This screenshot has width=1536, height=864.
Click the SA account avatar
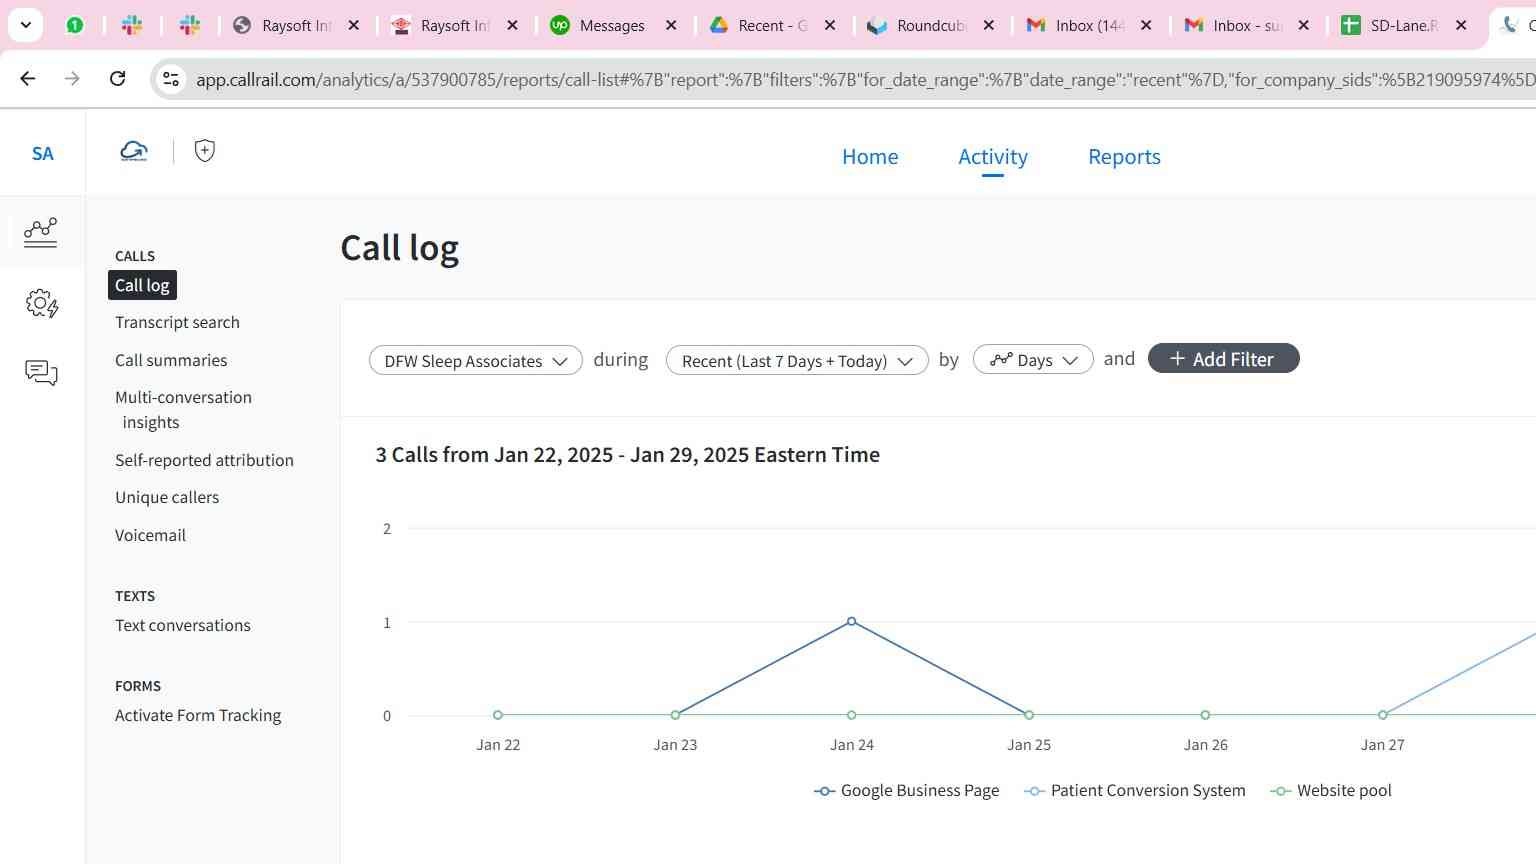click(42, 153)
